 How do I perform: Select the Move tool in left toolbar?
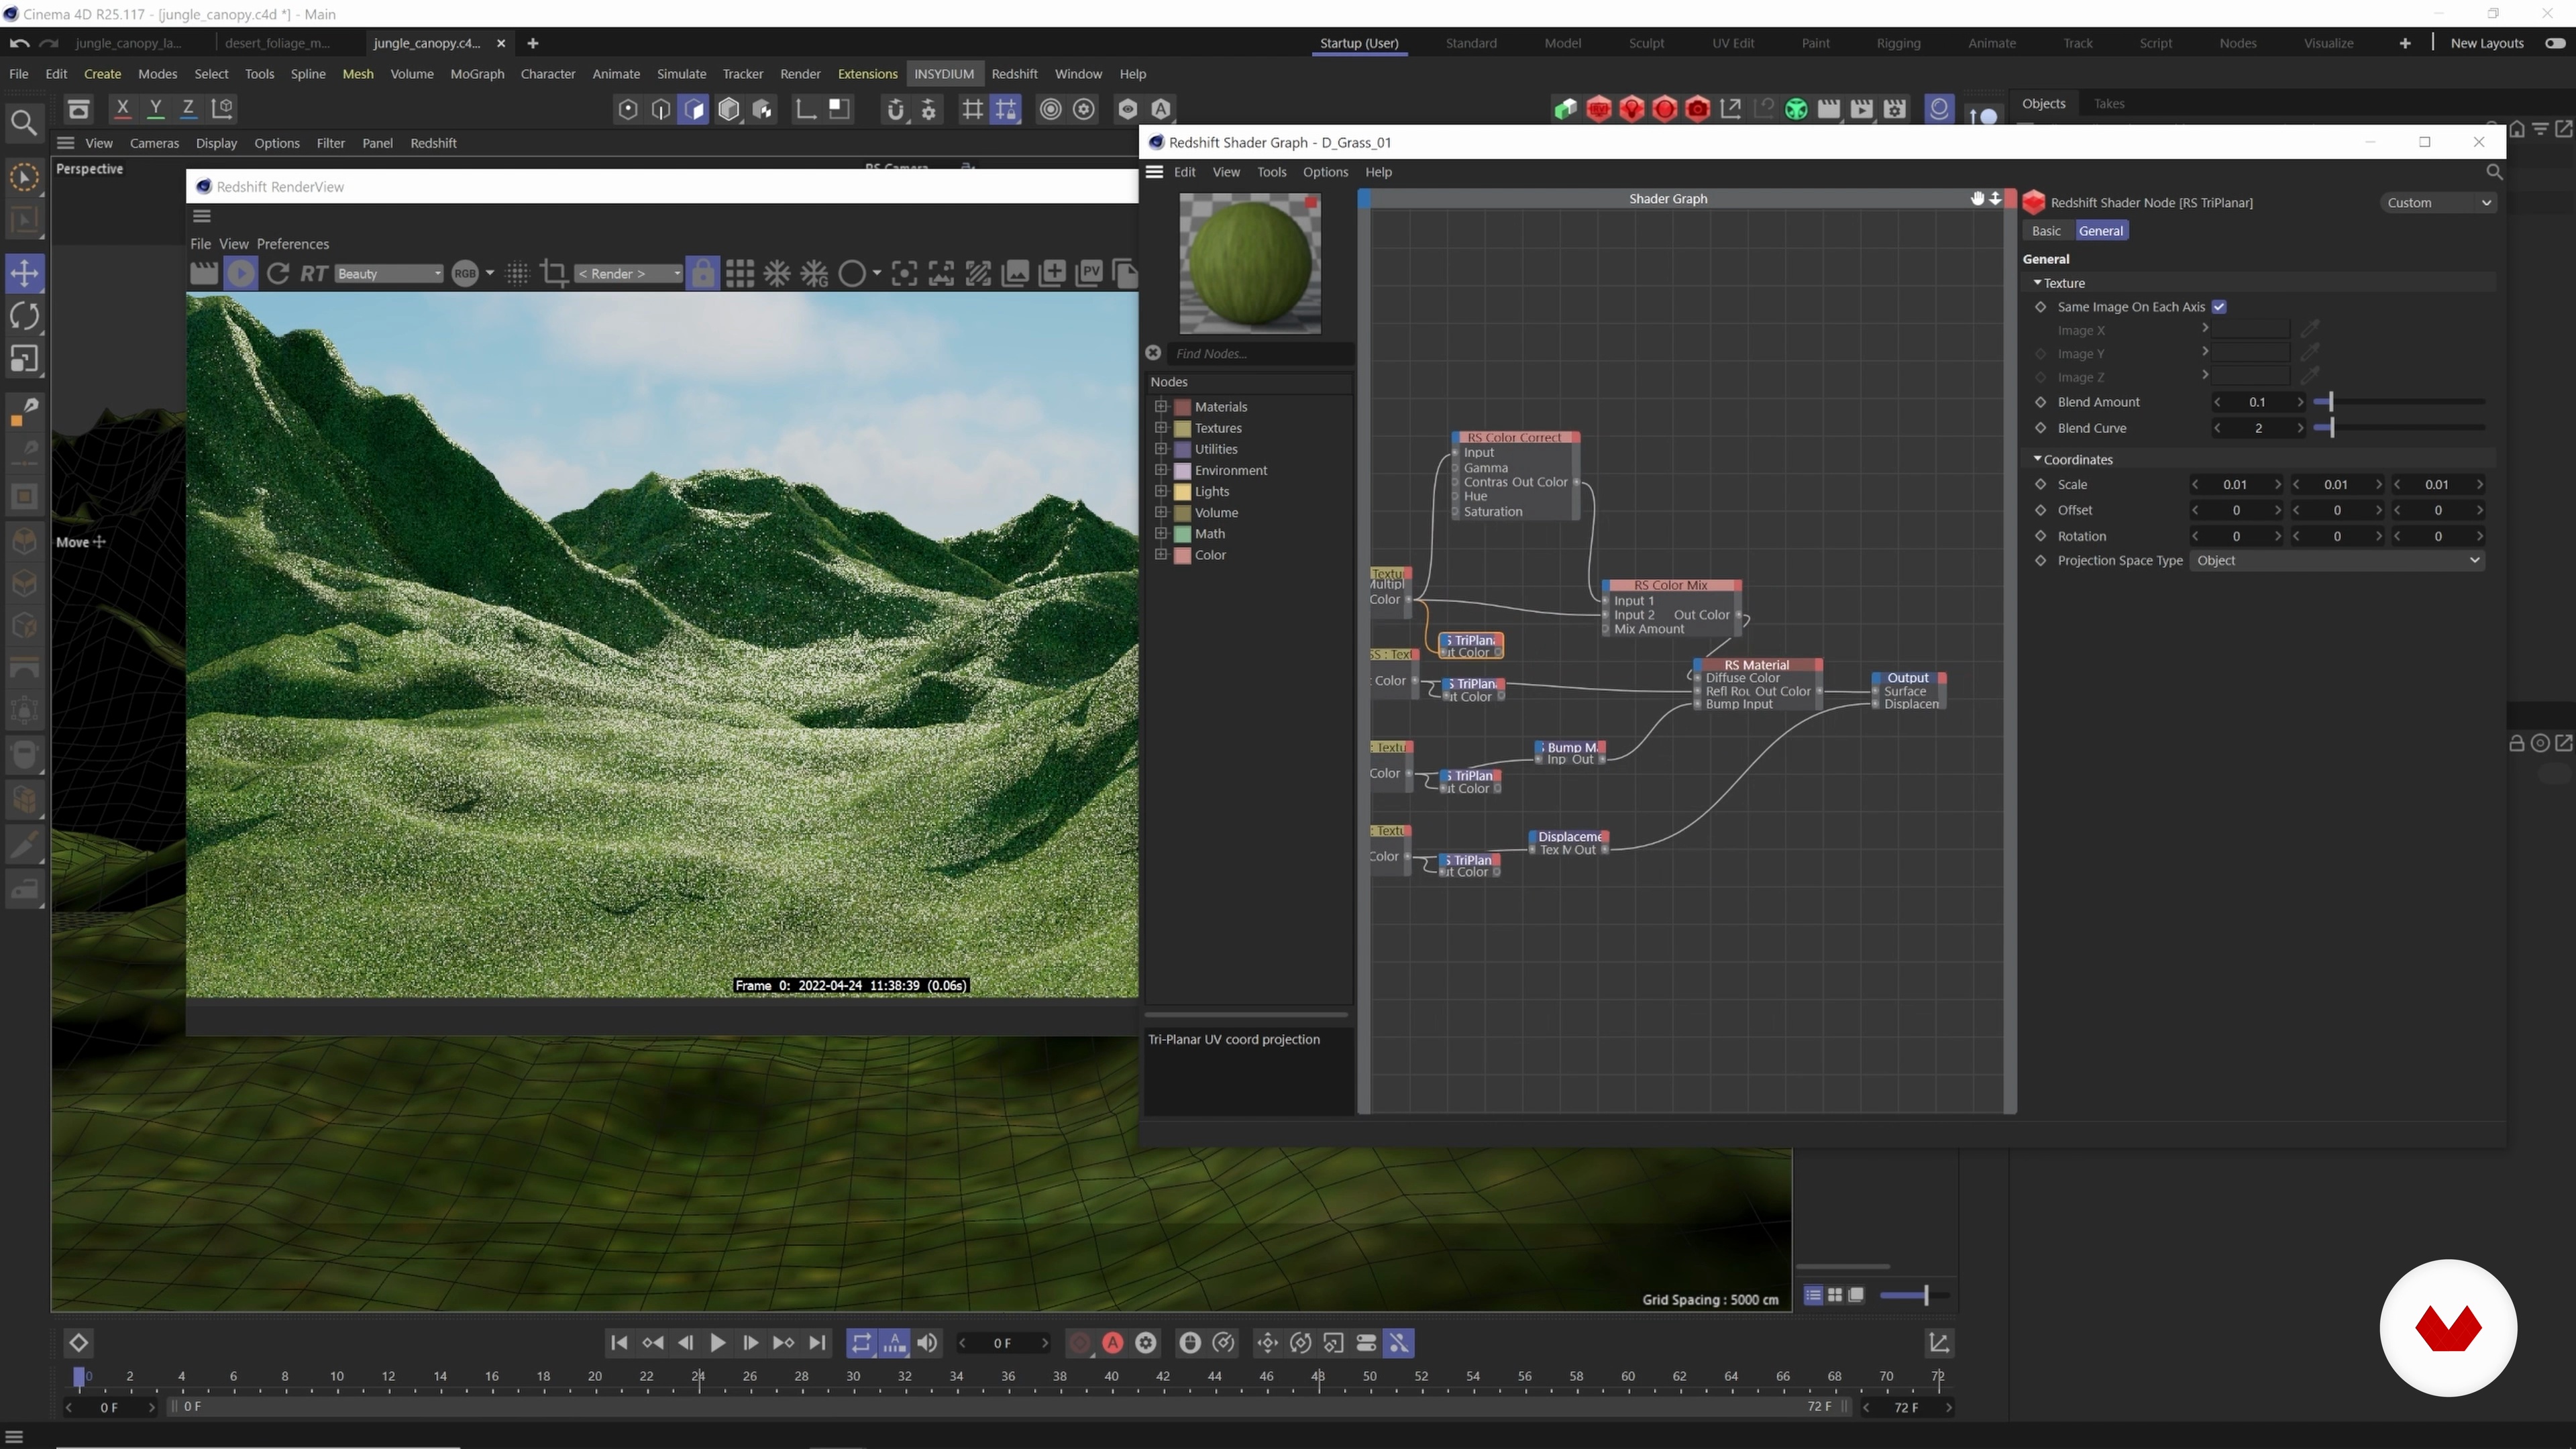click(24, 273)
